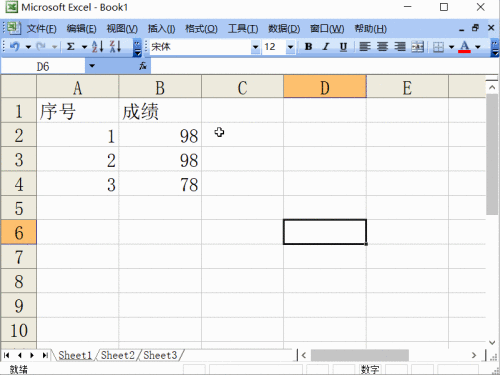500x375 pixels.
Task: Open the font name dropdown
Action: coord(255,47)
